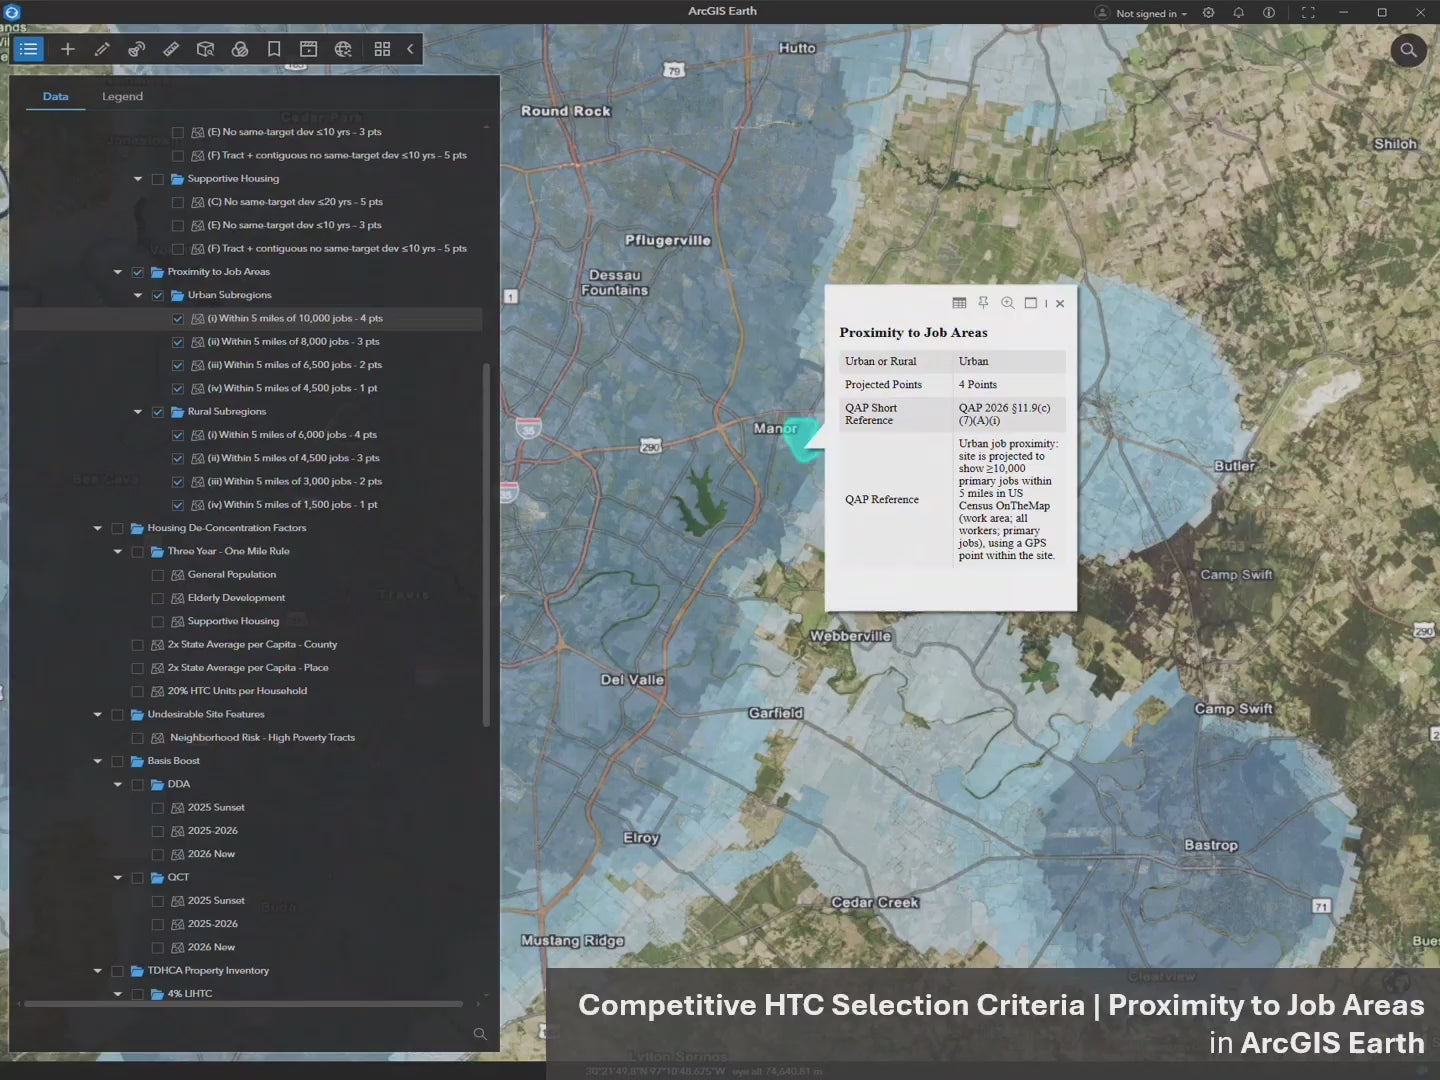This screenshot has height=1080, width=1440.
Task: Open the map search magnifier button
Action: coord(1409,49)
